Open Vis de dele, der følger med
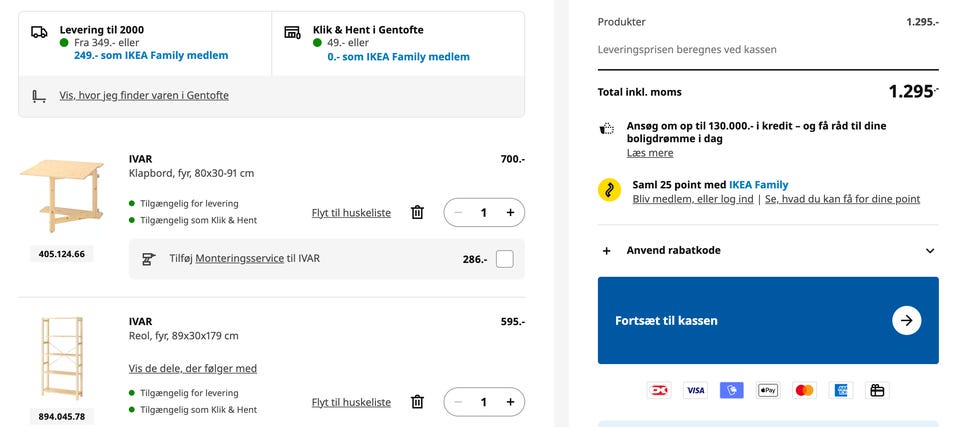The width and height of the screenshot is (960, 427). click(193, 369)
